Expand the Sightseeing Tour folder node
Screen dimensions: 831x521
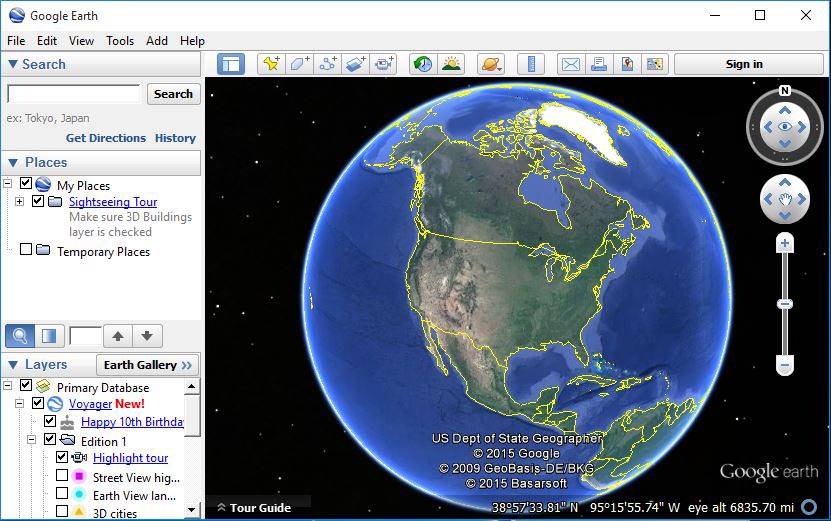click(20, 201)
